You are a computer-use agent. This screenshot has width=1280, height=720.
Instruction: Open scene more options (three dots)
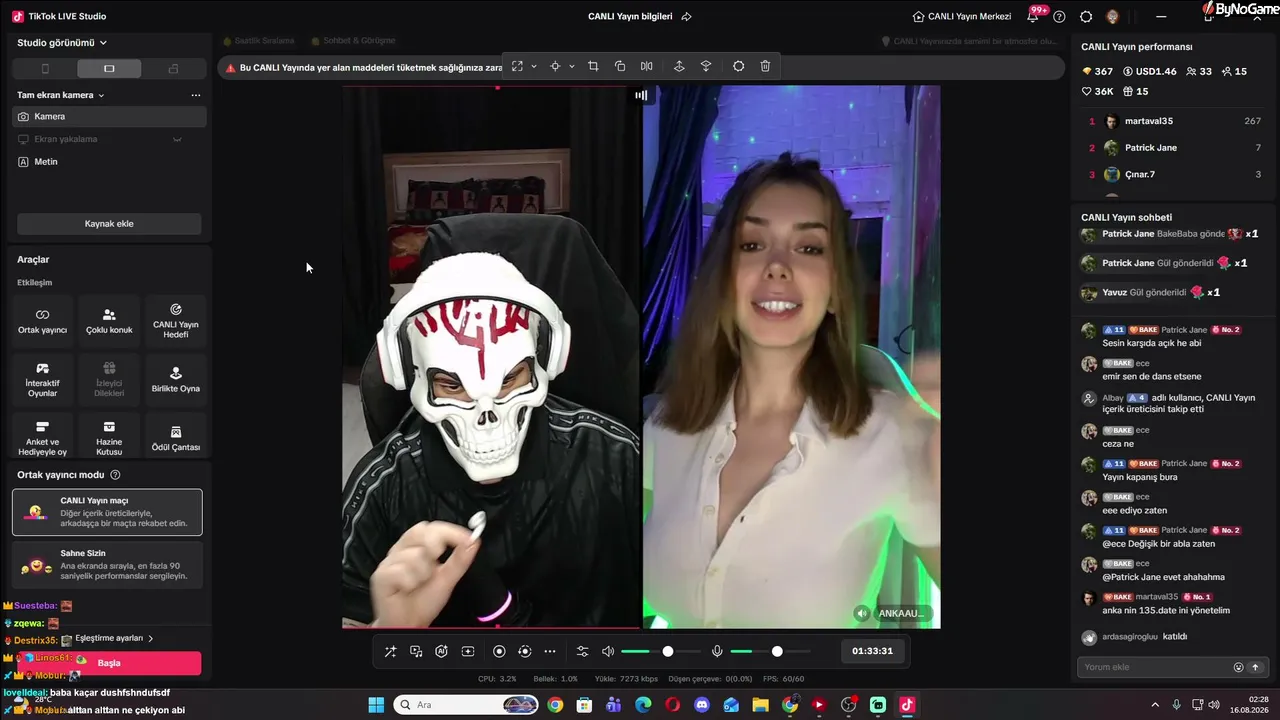196,95
